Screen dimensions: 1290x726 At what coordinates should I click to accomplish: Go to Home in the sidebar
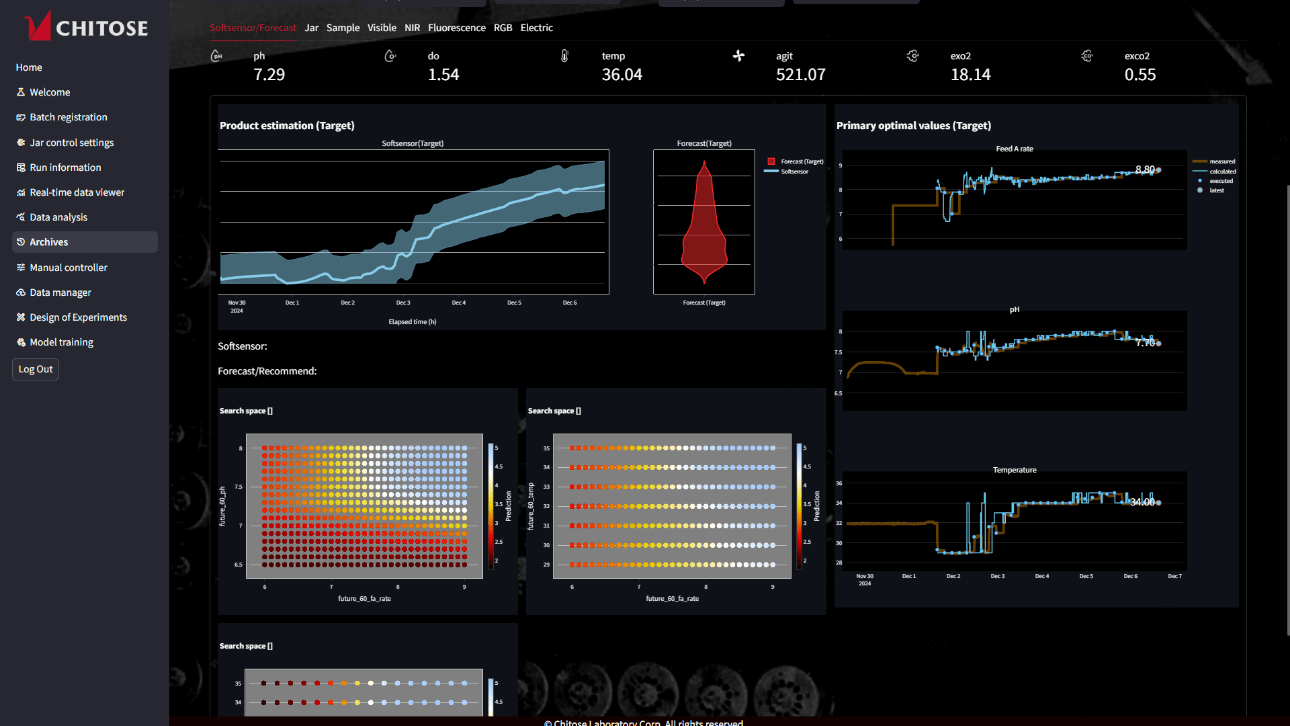tap(29, 67)
